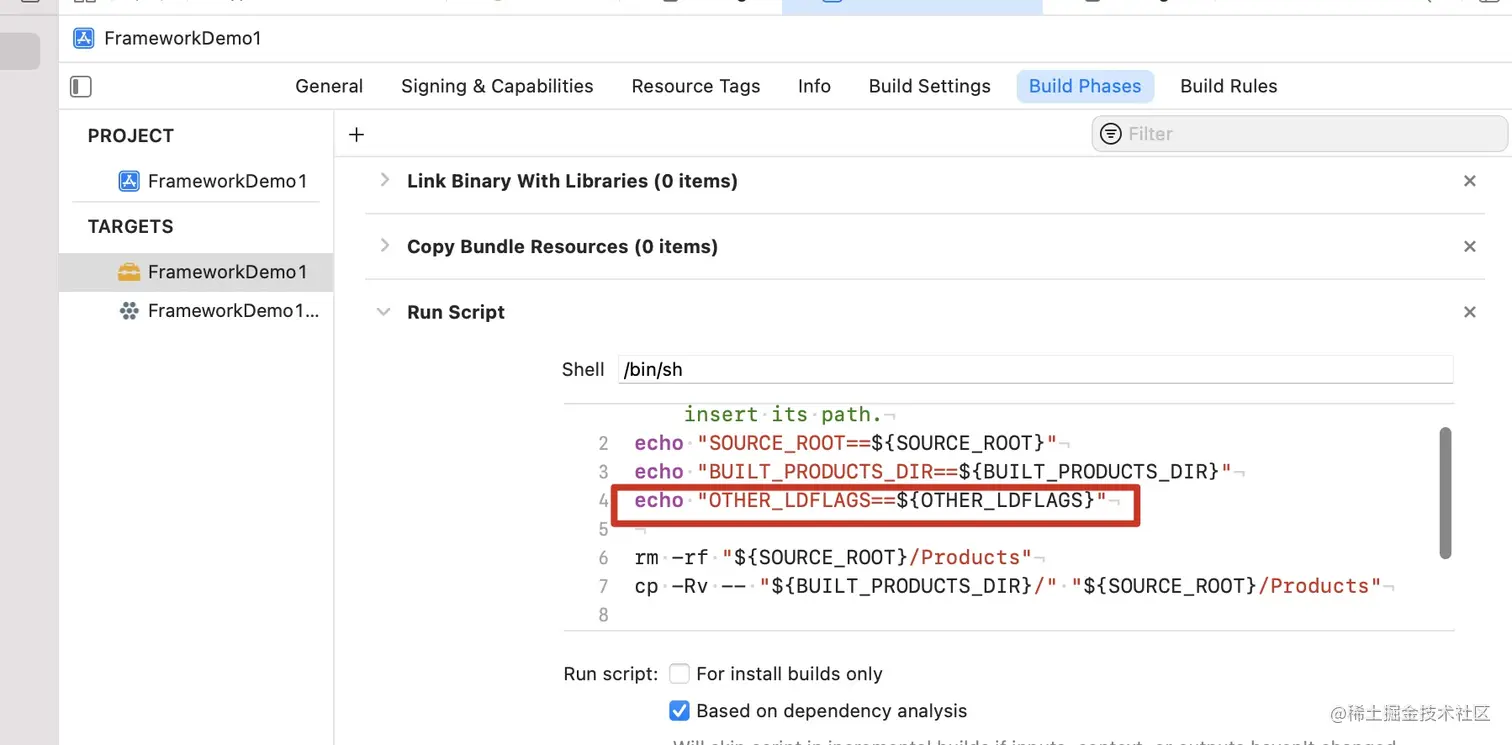Disable Based on dependency analysis checkbox
This screenshot has height=745, width=1512.
coord(680,711)
